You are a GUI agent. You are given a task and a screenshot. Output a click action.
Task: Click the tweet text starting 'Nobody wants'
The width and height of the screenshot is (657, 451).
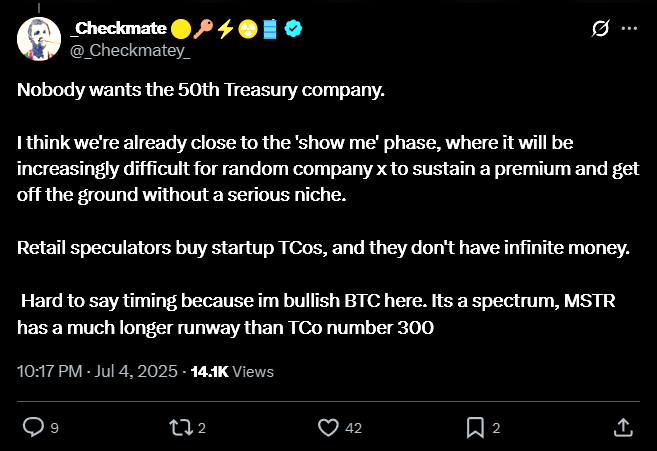pyautogui.click(x=328, y=208)
